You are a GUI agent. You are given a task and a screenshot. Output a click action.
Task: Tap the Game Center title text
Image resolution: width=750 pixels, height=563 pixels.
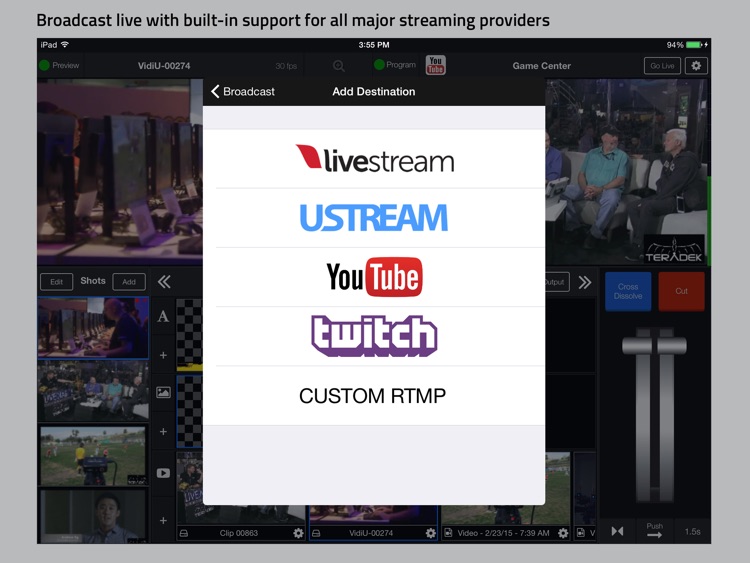point(541,66)
